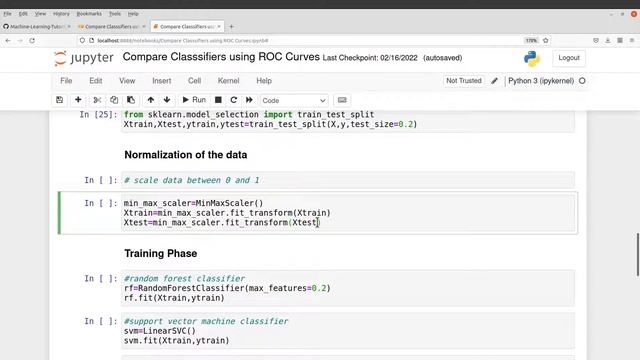Save the notebook with the floppy icon
Viewport: 640px width, 360px height.
coord(60,100)
